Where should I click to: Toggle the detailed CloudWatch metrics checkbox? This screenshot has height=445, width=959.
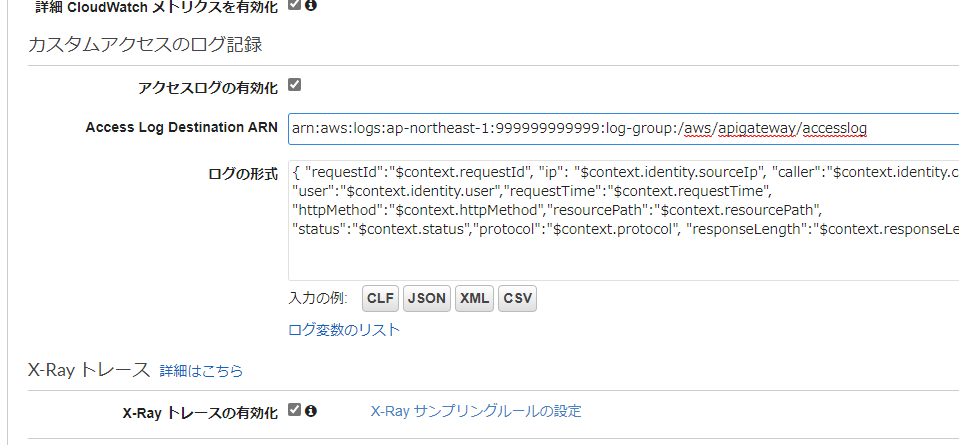click(294, 5)
